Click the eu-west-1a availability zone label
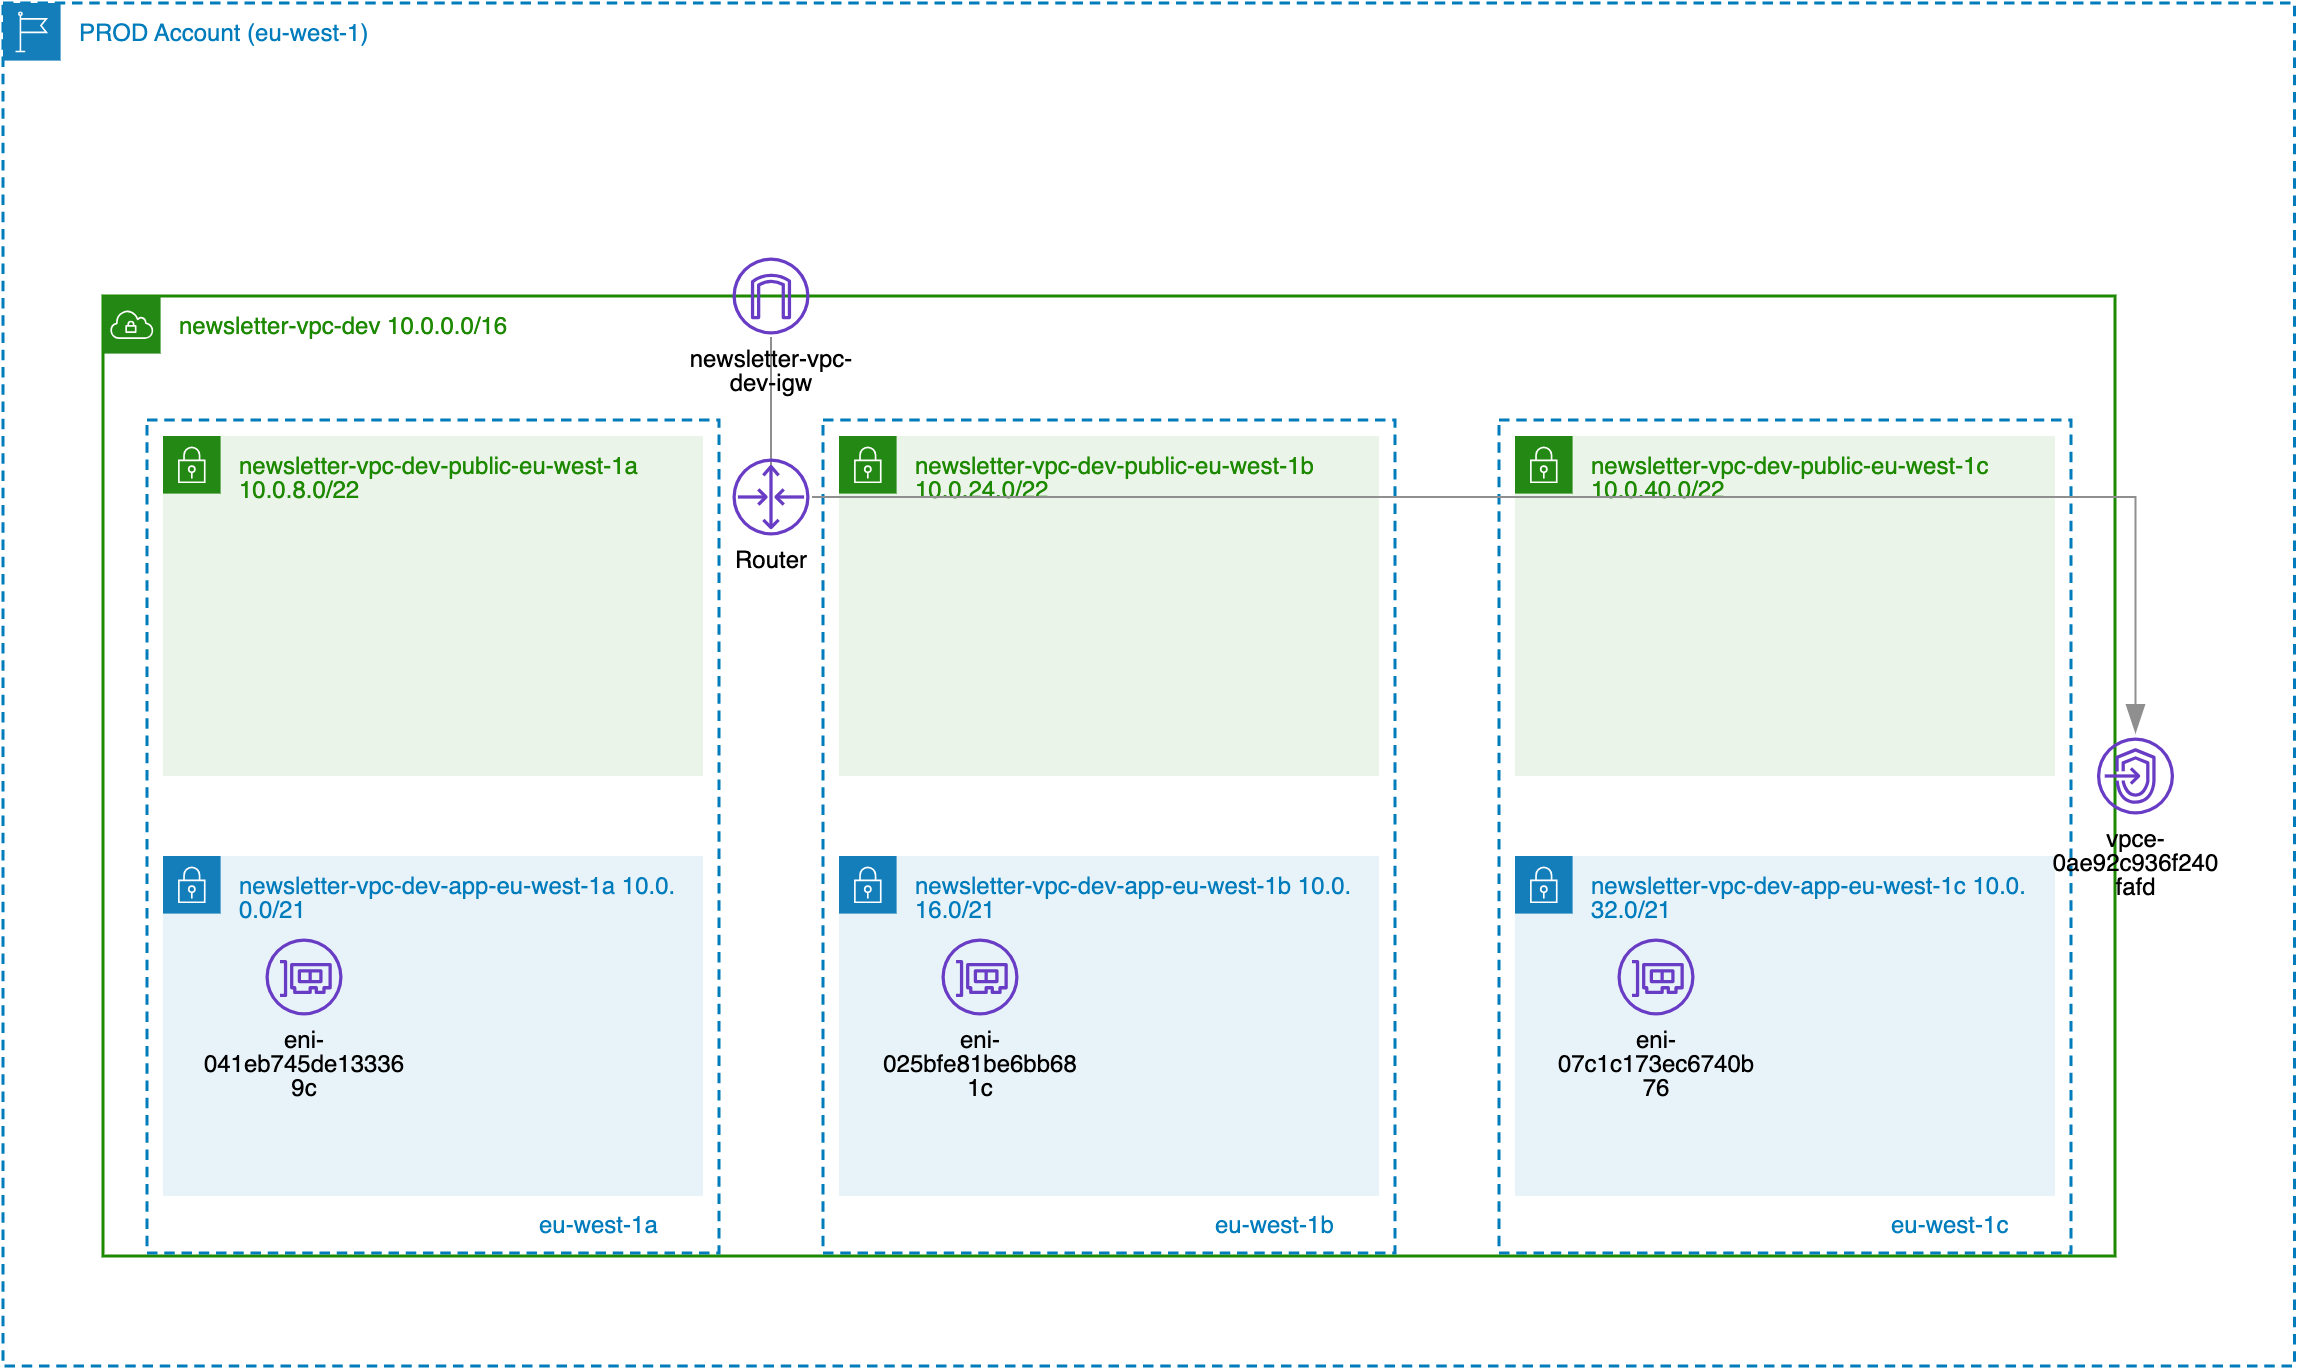The height and width of the screenshot is (1370, 2298). click(x=598, y=1225)
